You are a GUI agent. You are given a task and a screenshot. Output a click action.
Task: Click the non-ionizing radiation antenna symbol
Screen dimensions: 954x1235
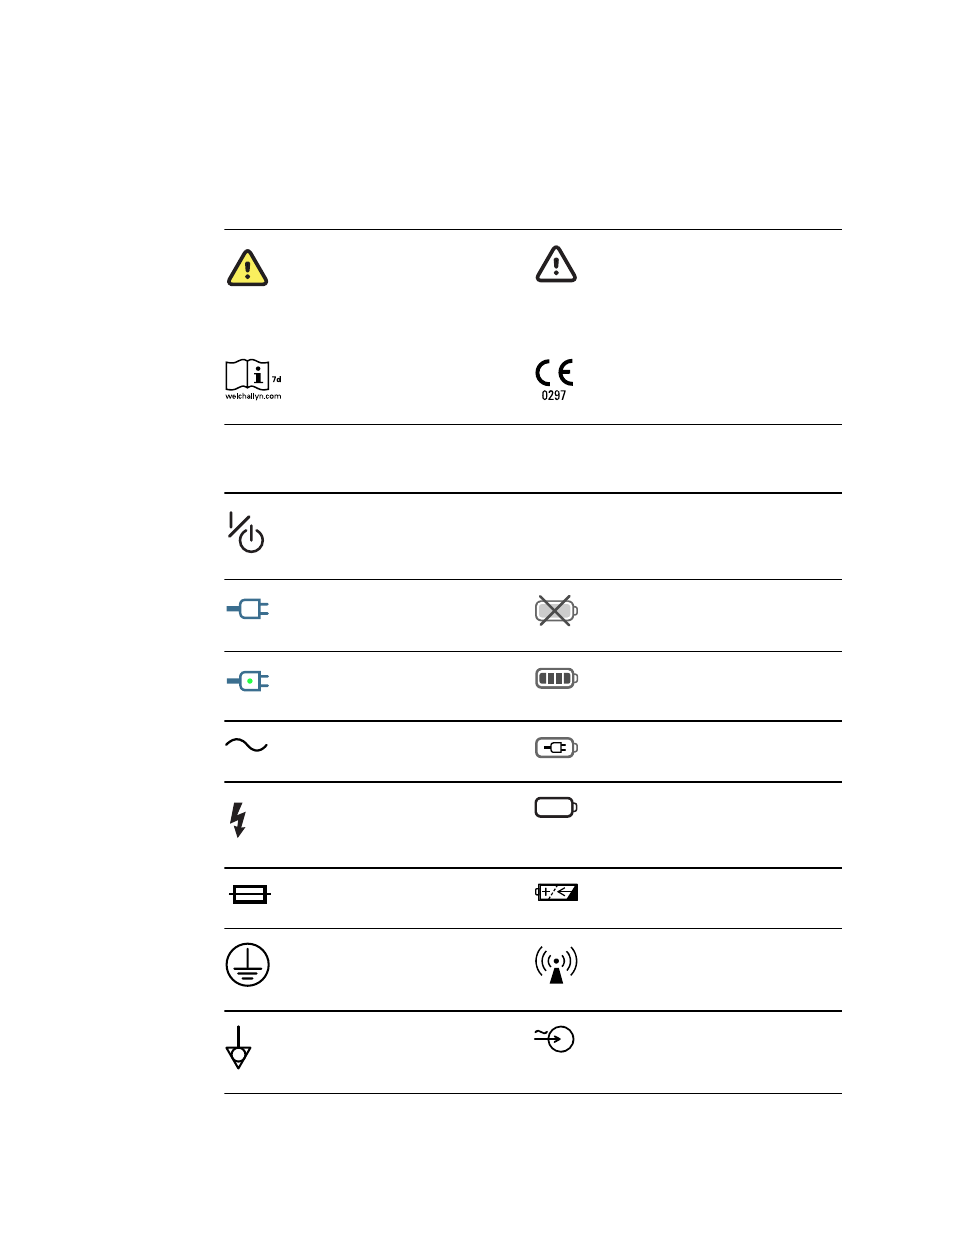[556, 964]
